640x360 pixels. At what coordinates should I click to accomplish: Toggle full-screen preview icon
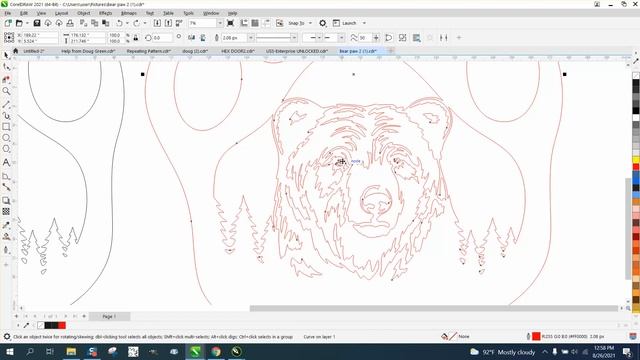tap(230, 23)
